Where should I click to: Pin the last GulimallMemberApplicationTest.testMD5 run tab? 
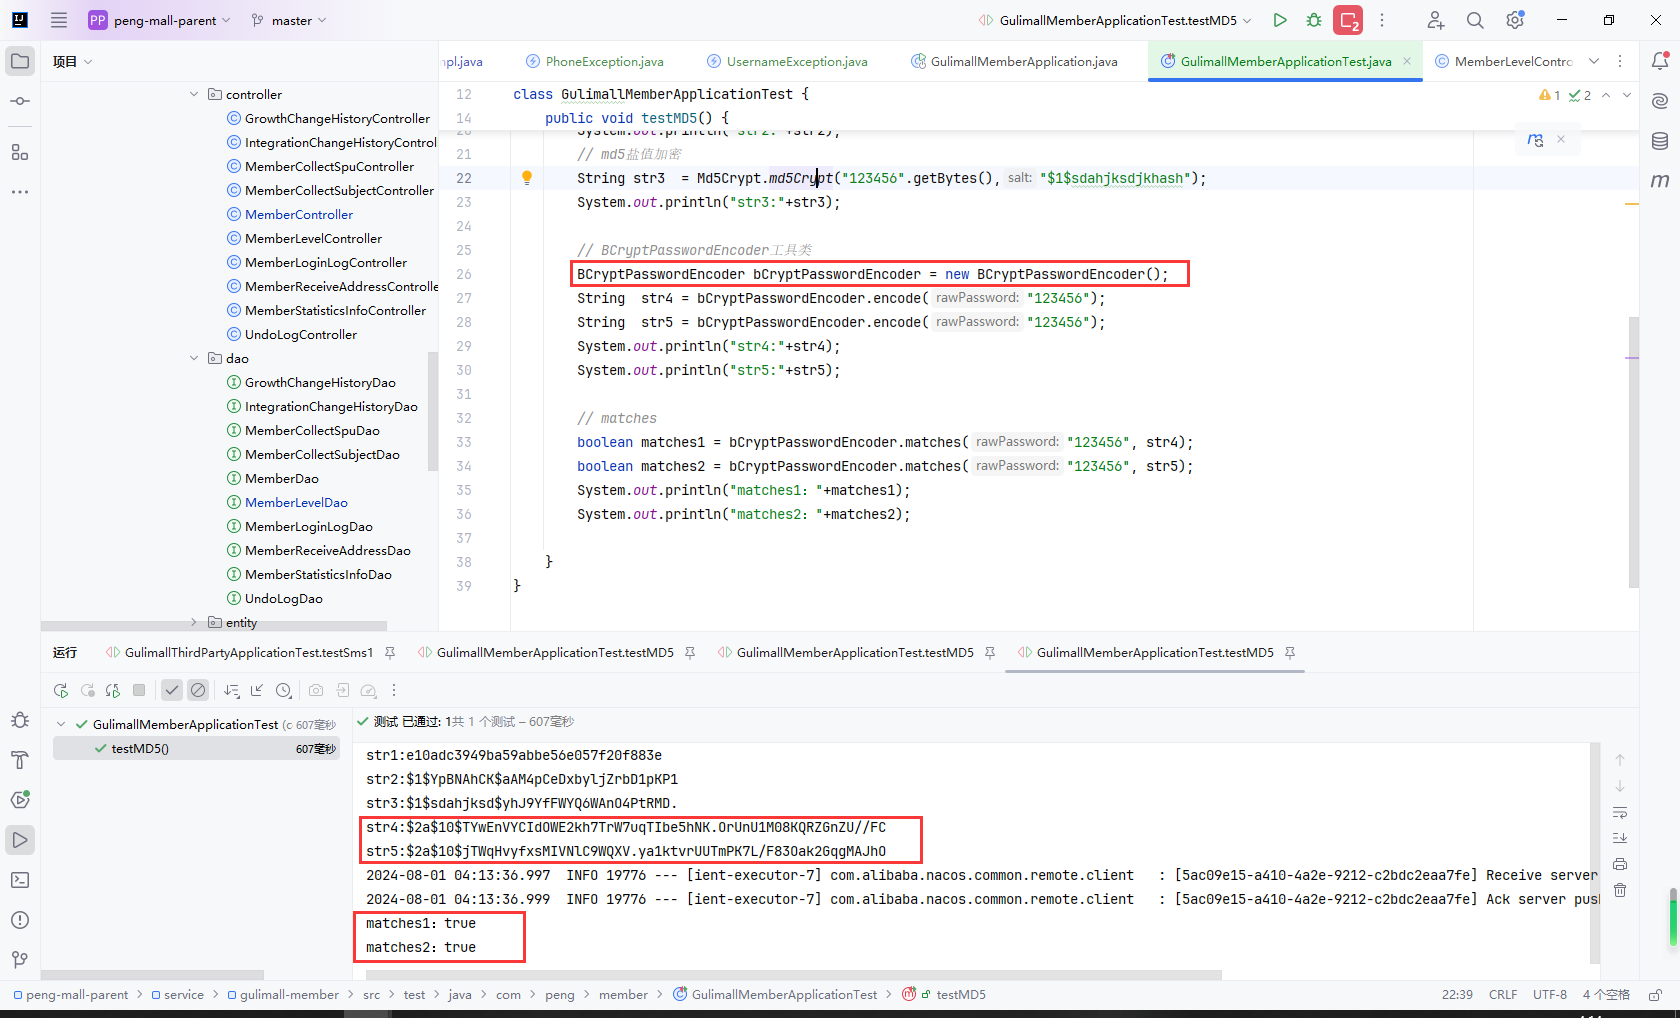click(x=1290, y=653)
